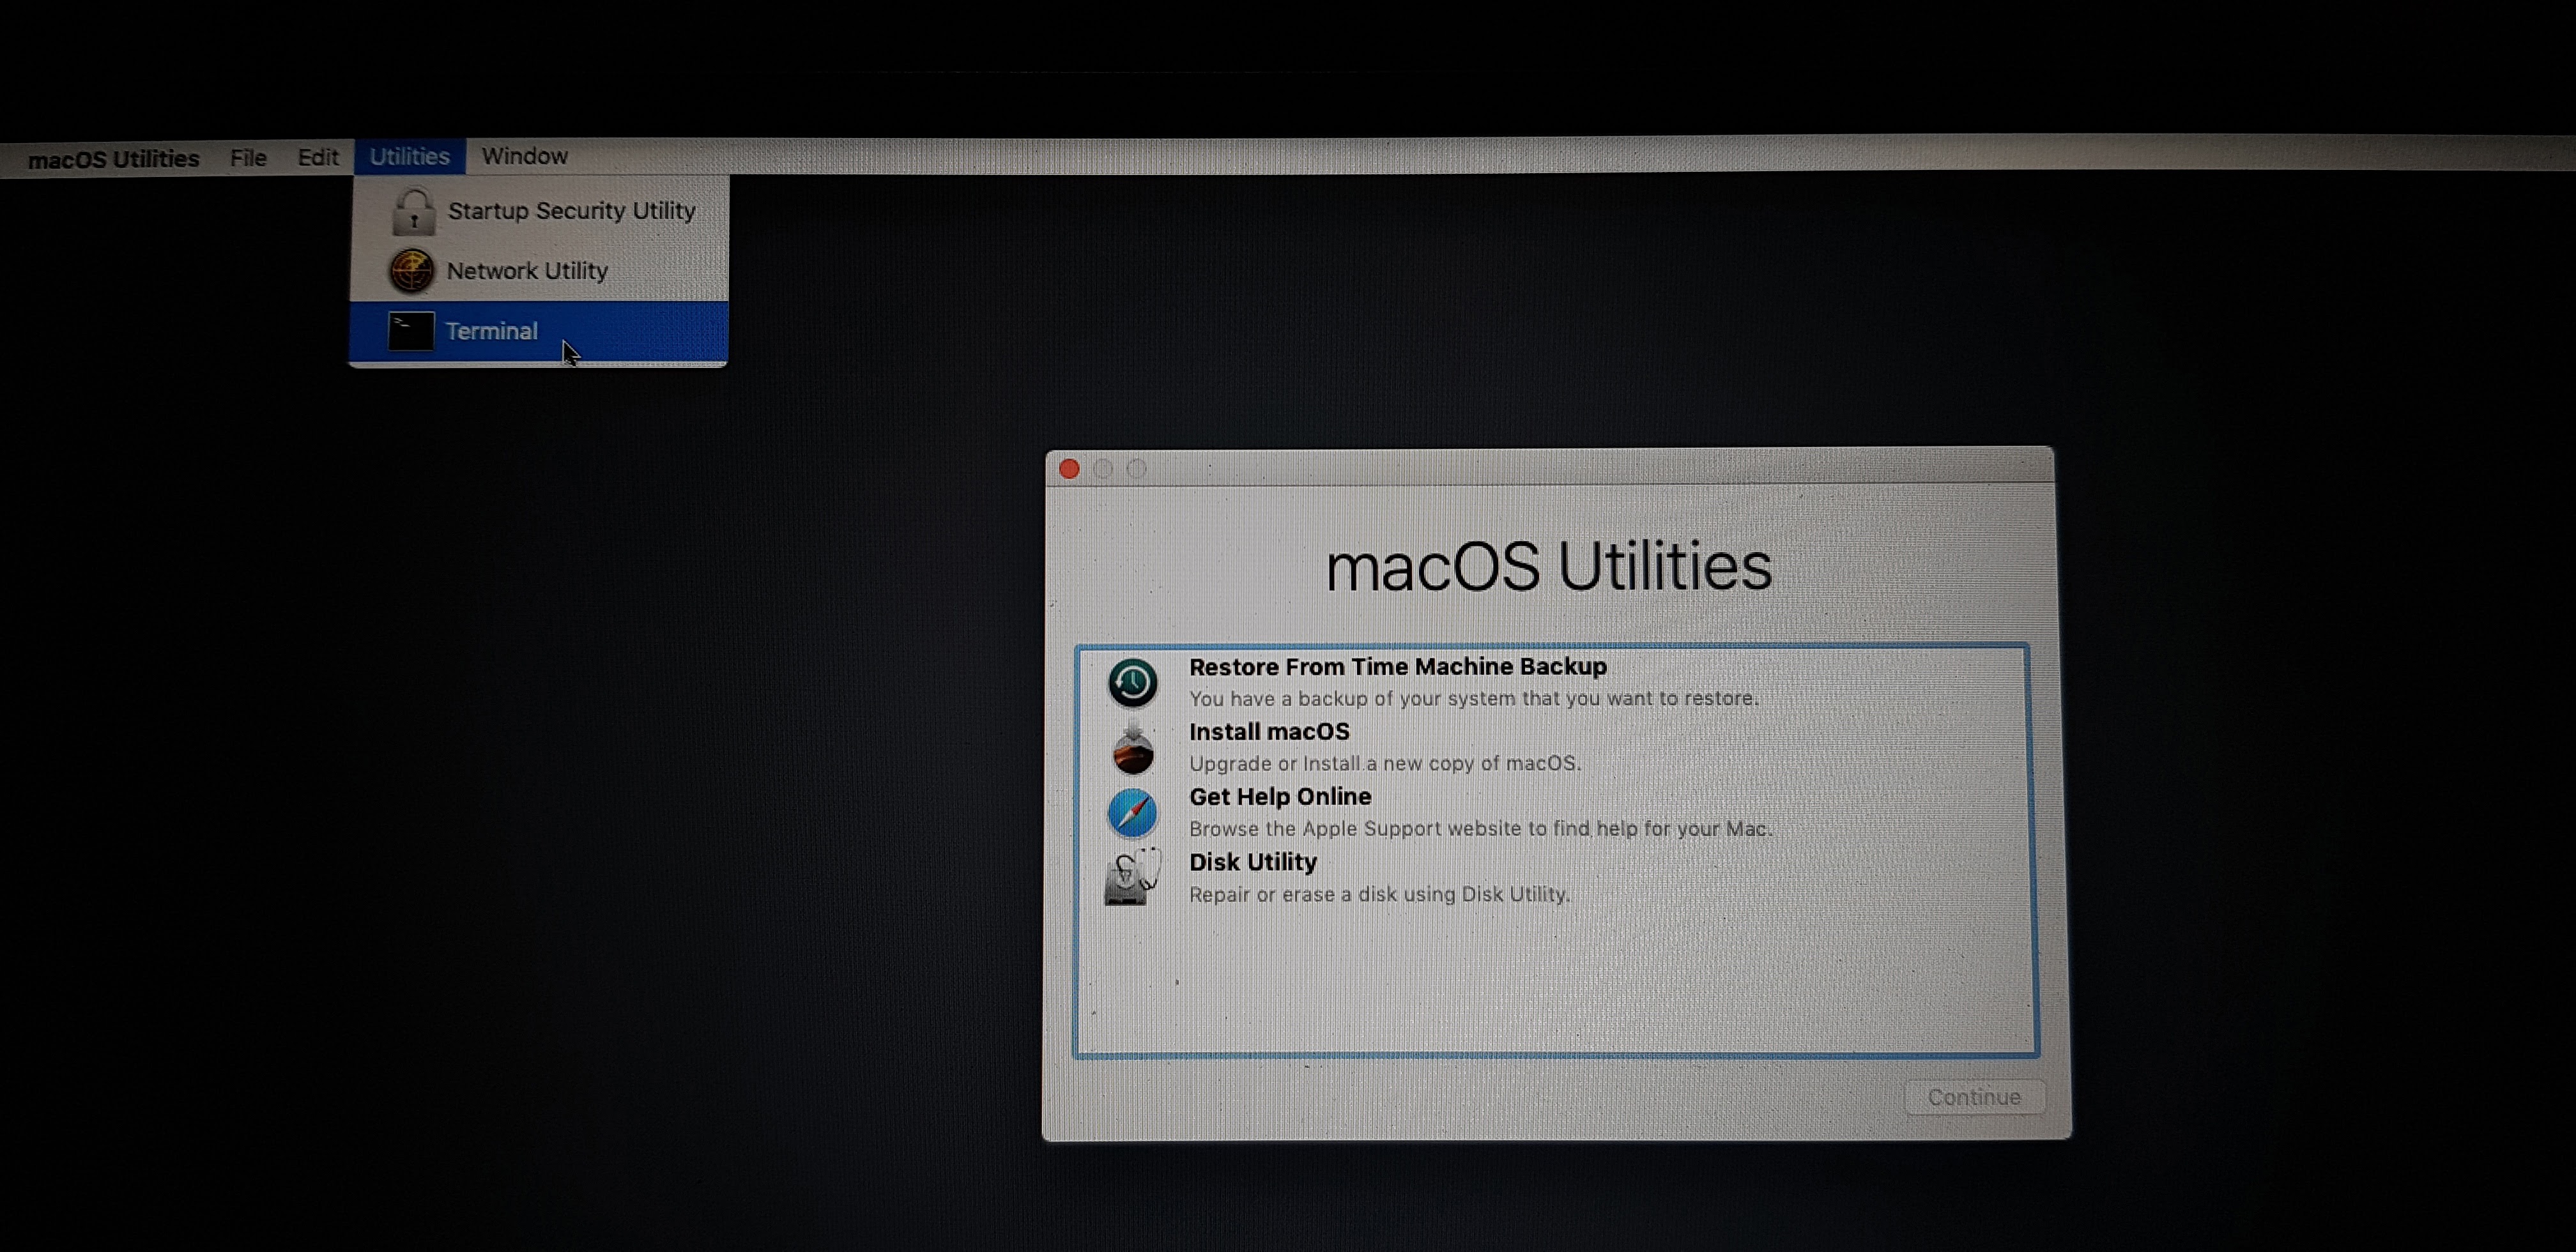
Task: Close the open Utilities menu
Action: pyautogui.click(x=409, y=156)
